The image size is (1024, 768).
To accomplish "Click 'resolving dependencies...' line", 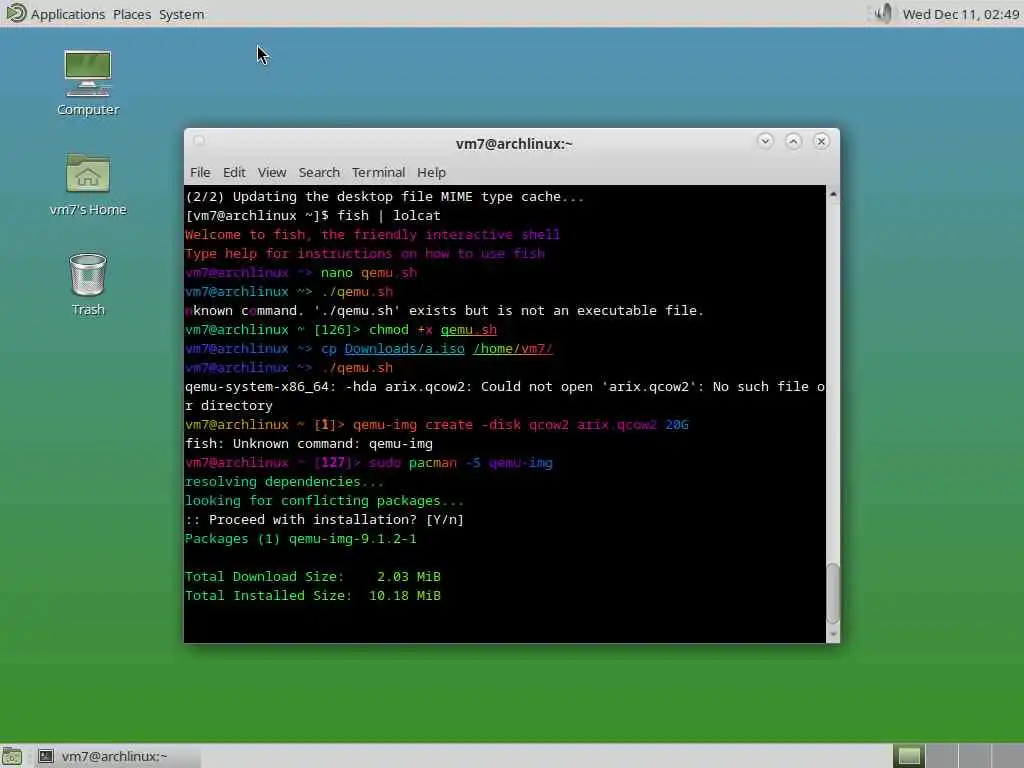I will pyautogui.click(x=285, y=482).
